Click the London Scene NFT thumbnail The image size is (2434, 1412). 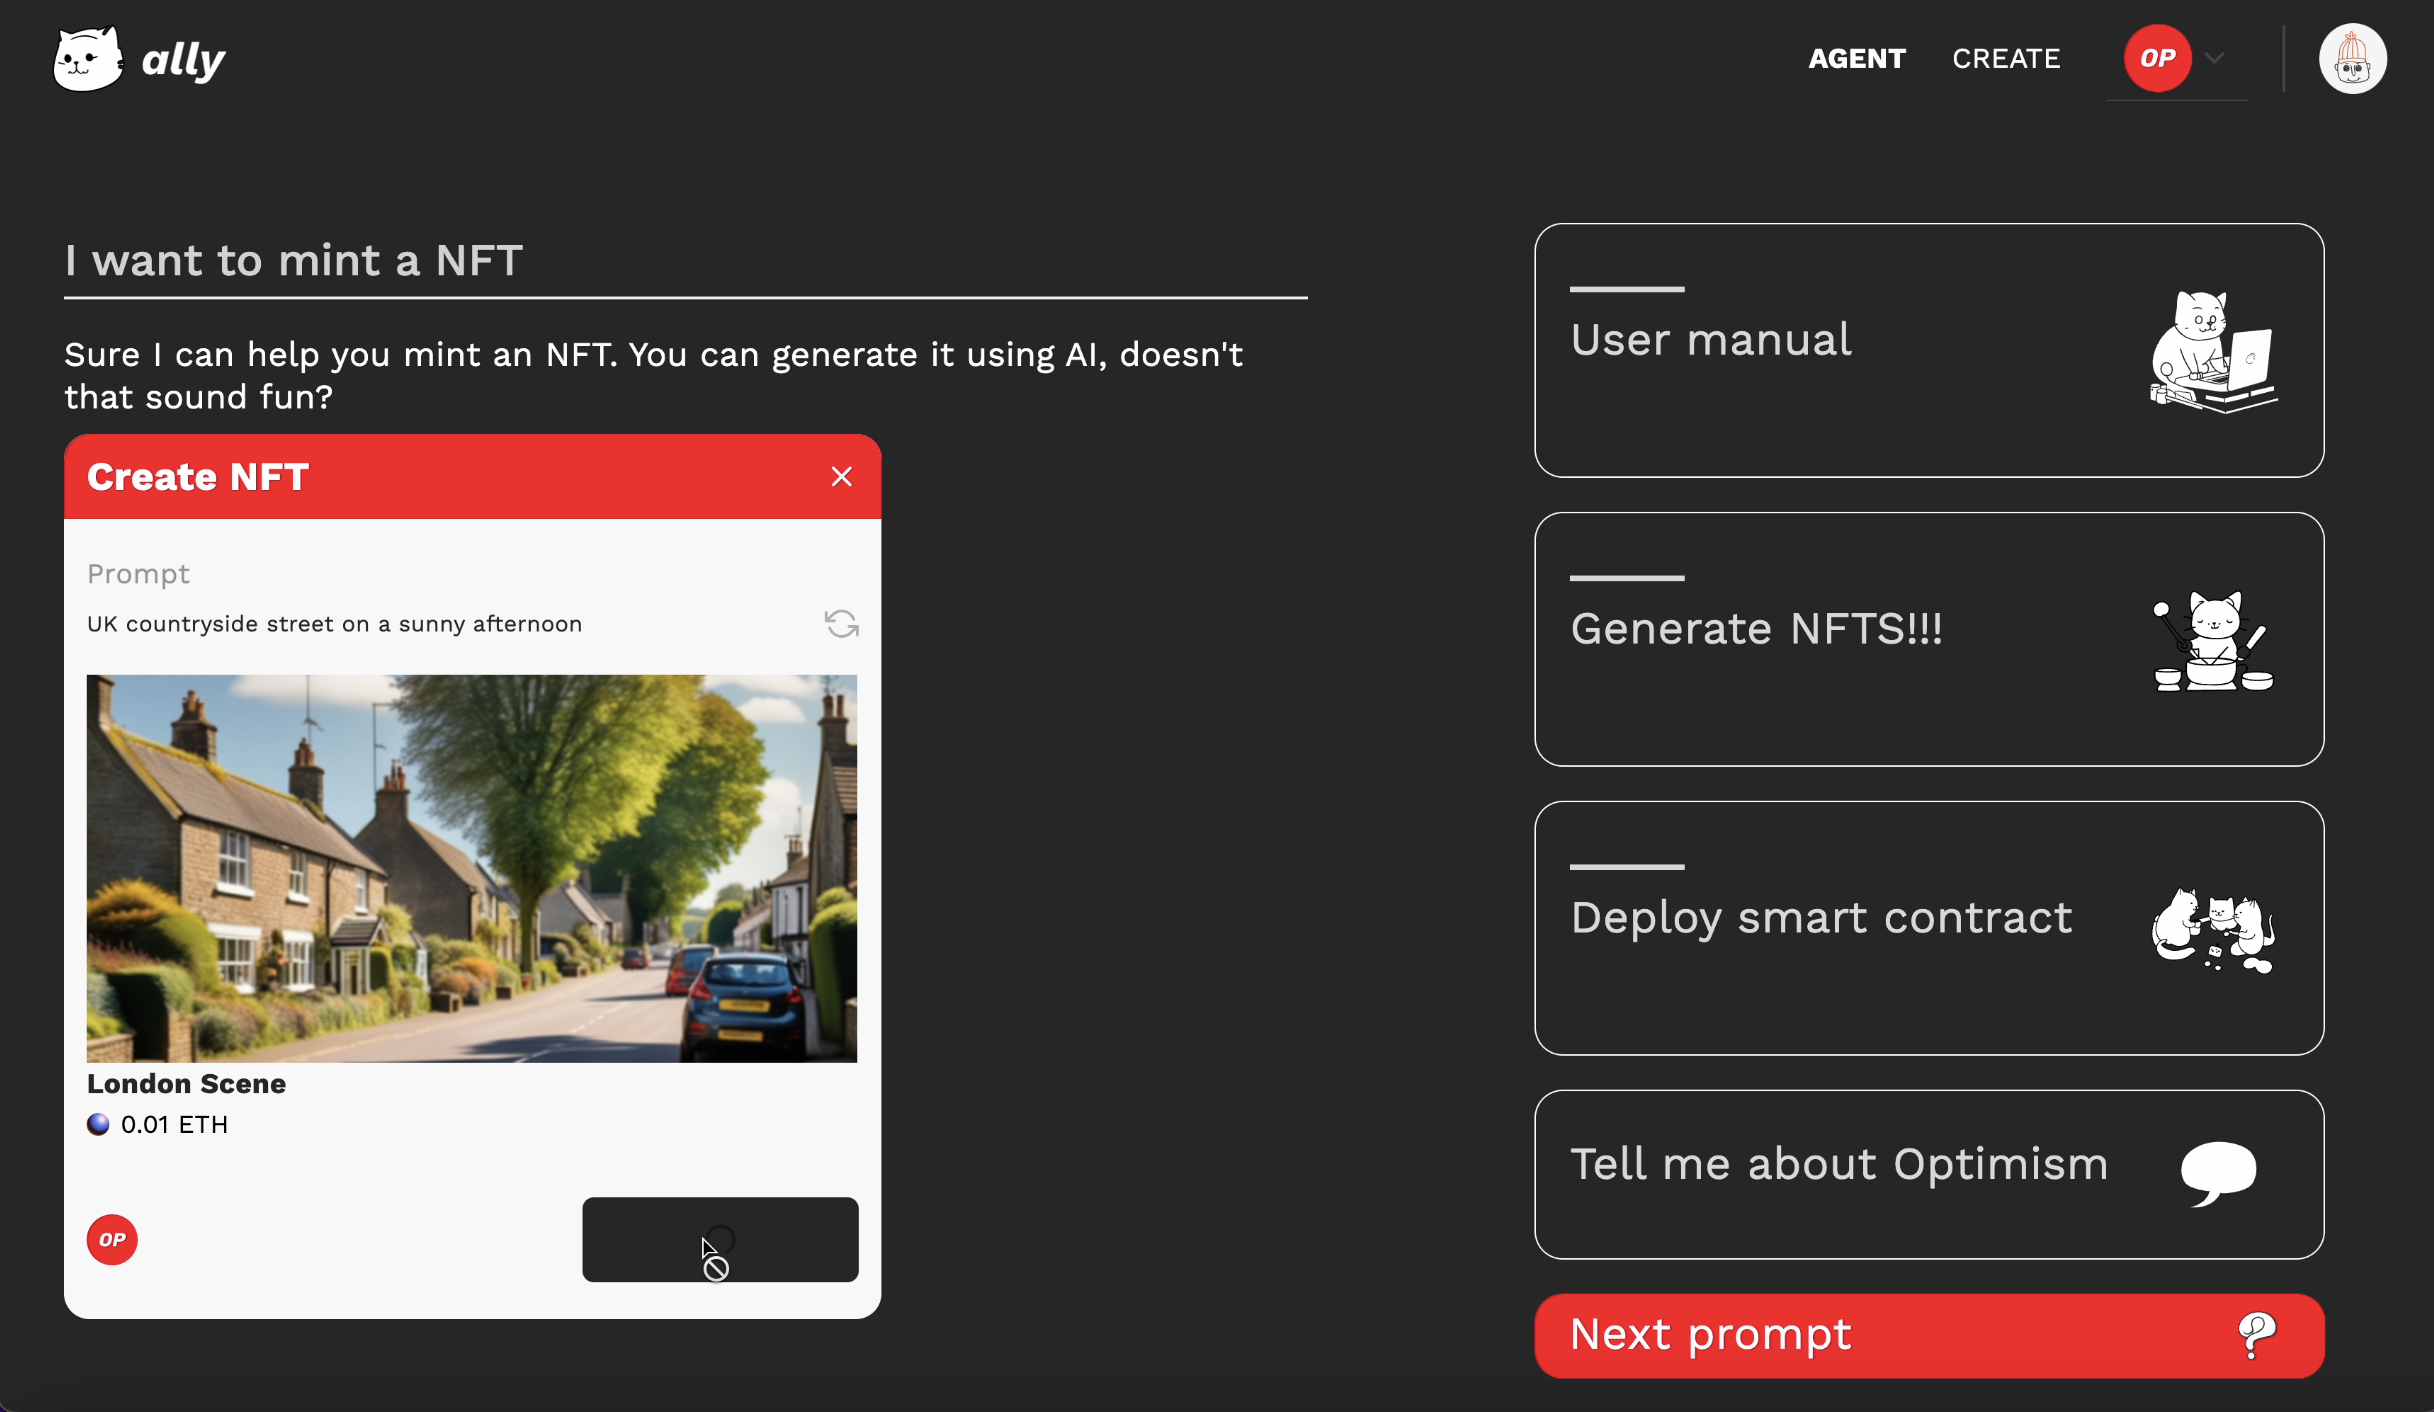(x=472, y=867)
